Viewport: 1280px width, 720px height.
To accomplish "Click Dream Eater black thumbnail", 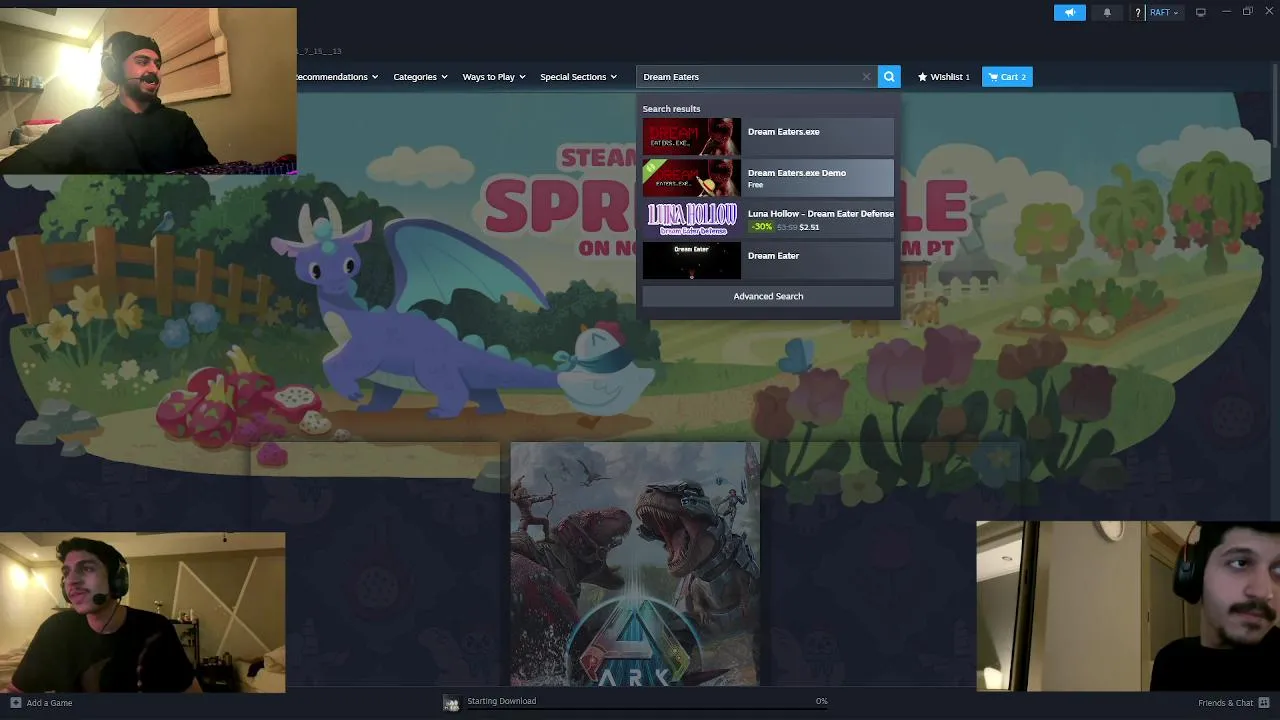I will point(691,261).
